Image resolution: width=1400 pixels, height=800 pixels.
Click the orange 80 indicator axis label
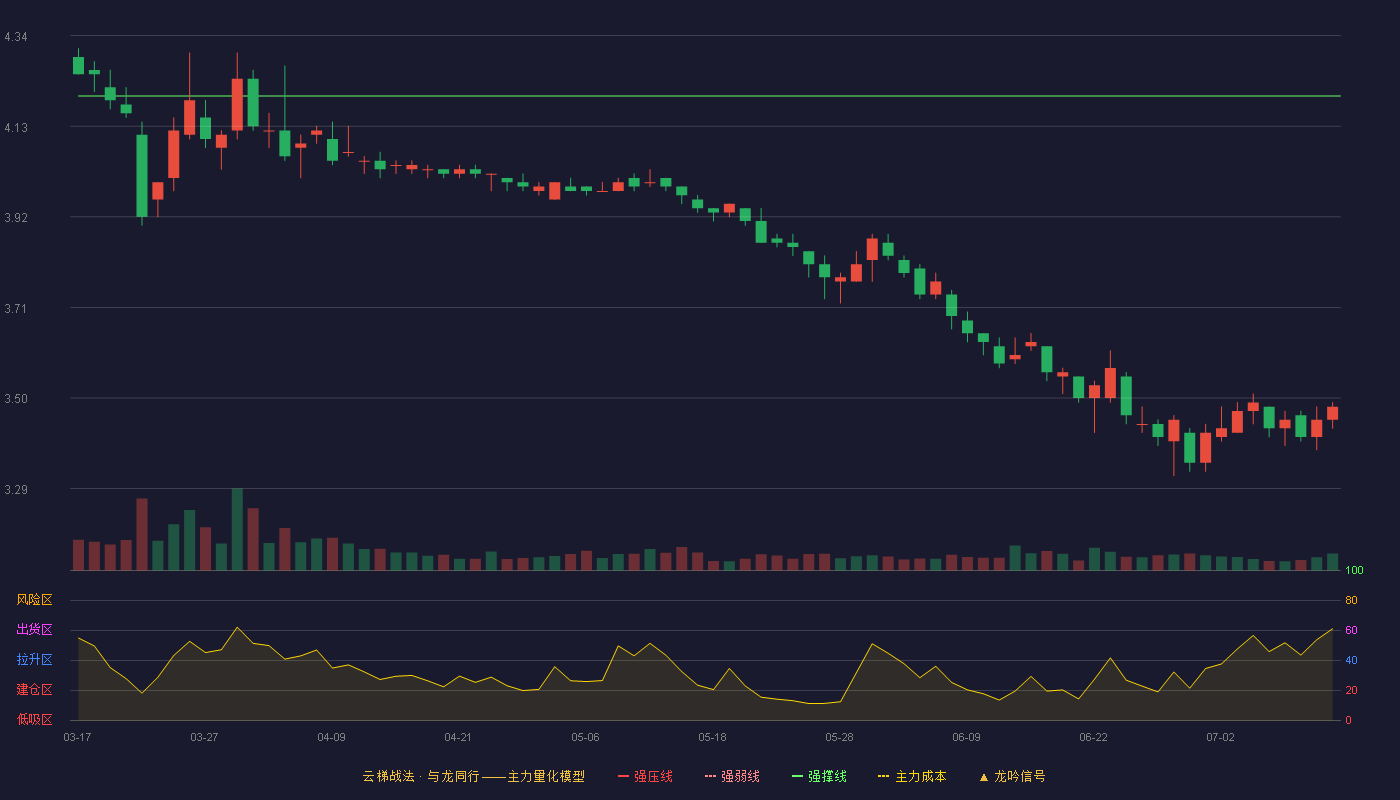pyautogui.click(x=1351, y=600)
